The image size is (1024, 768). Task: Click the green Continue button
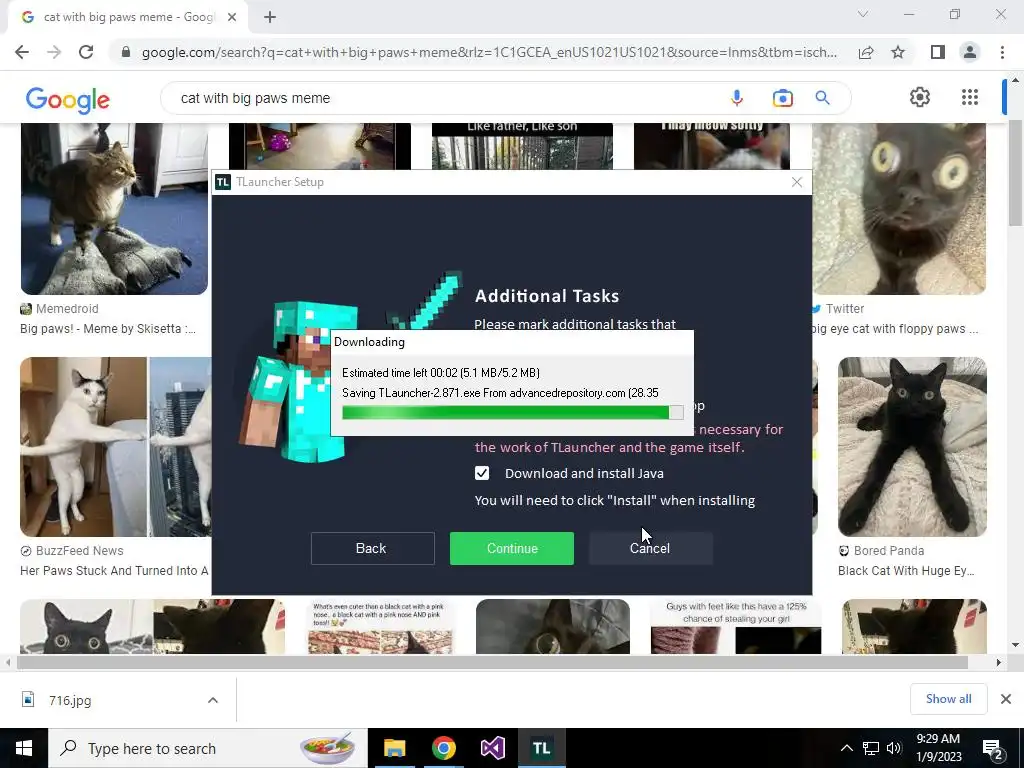[x=512, y=549]
